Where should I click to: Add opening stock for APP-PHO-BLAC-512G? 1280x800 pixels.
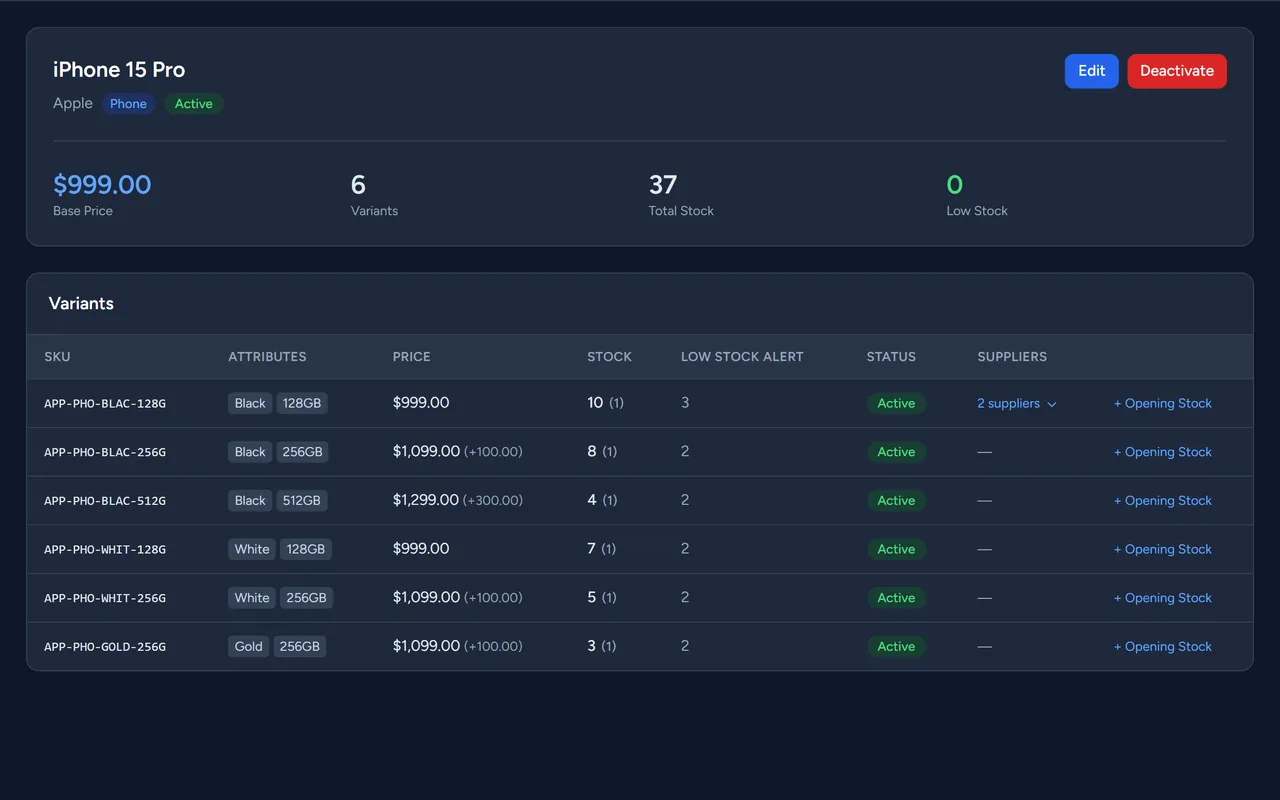click(1163, 501)
